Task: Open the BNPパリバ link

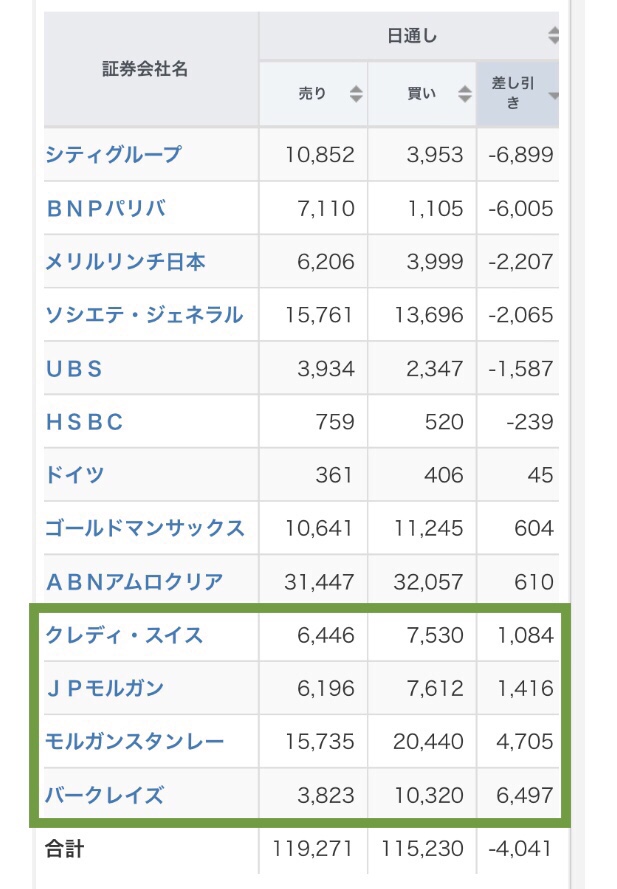Action: 106,208
